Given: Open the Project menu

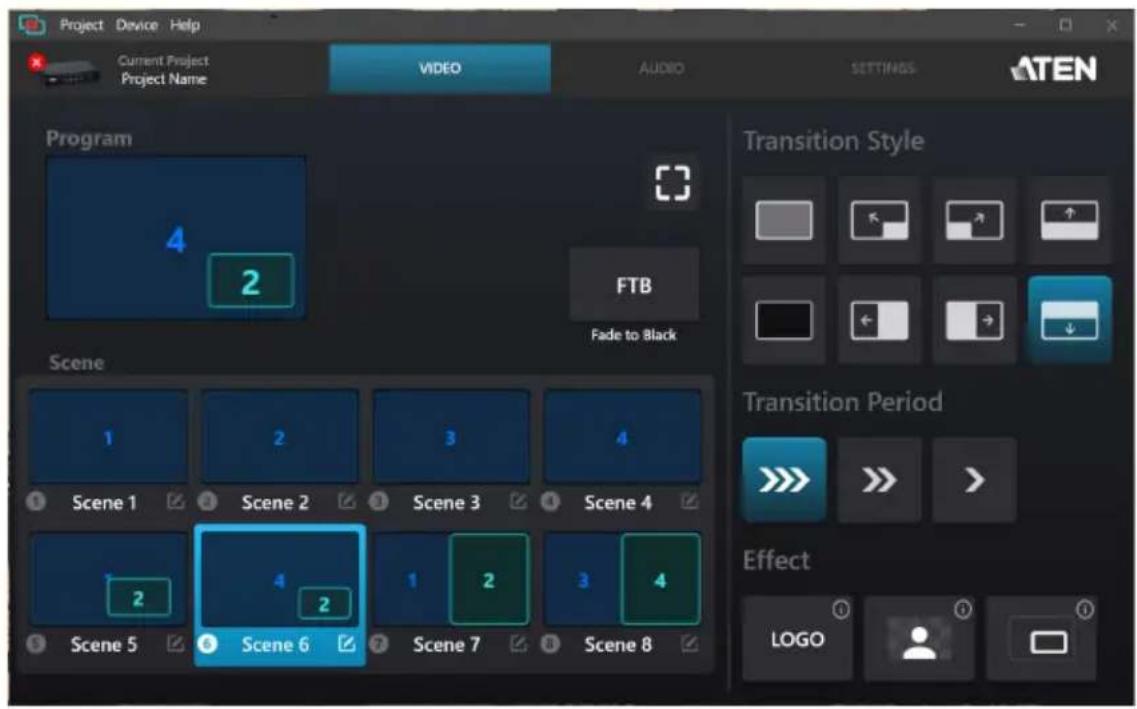Looking at the screenshot, I should (81, 25).
